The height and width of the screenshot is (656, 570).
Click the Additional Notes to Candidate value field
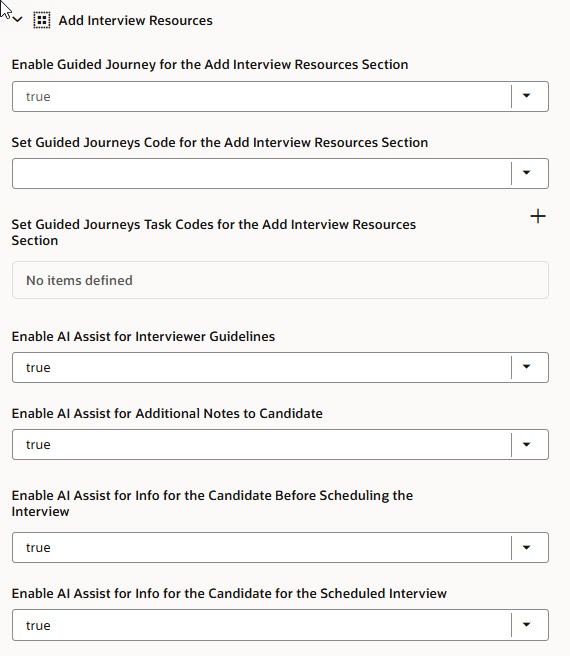262,444
